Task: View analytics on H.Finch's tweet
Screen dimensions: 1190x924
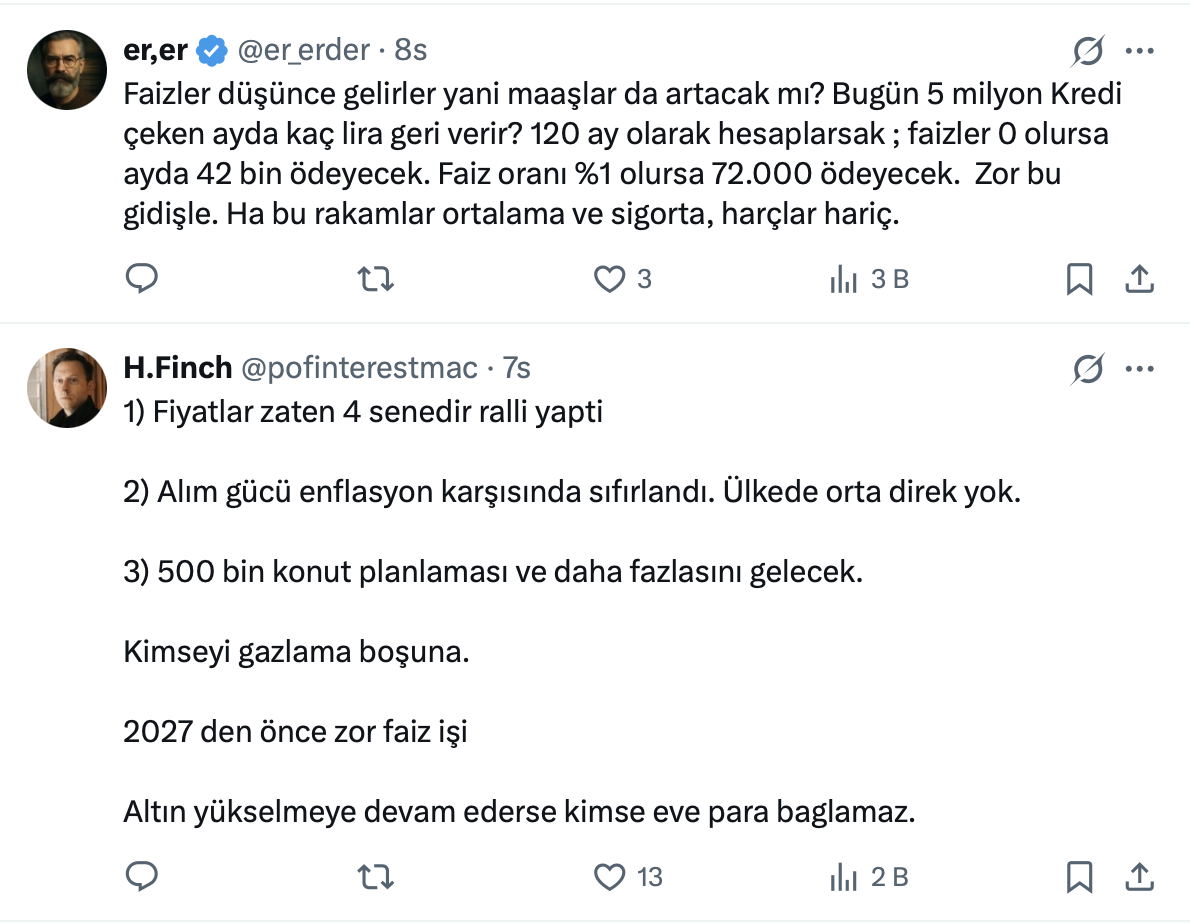Action: 845,878
